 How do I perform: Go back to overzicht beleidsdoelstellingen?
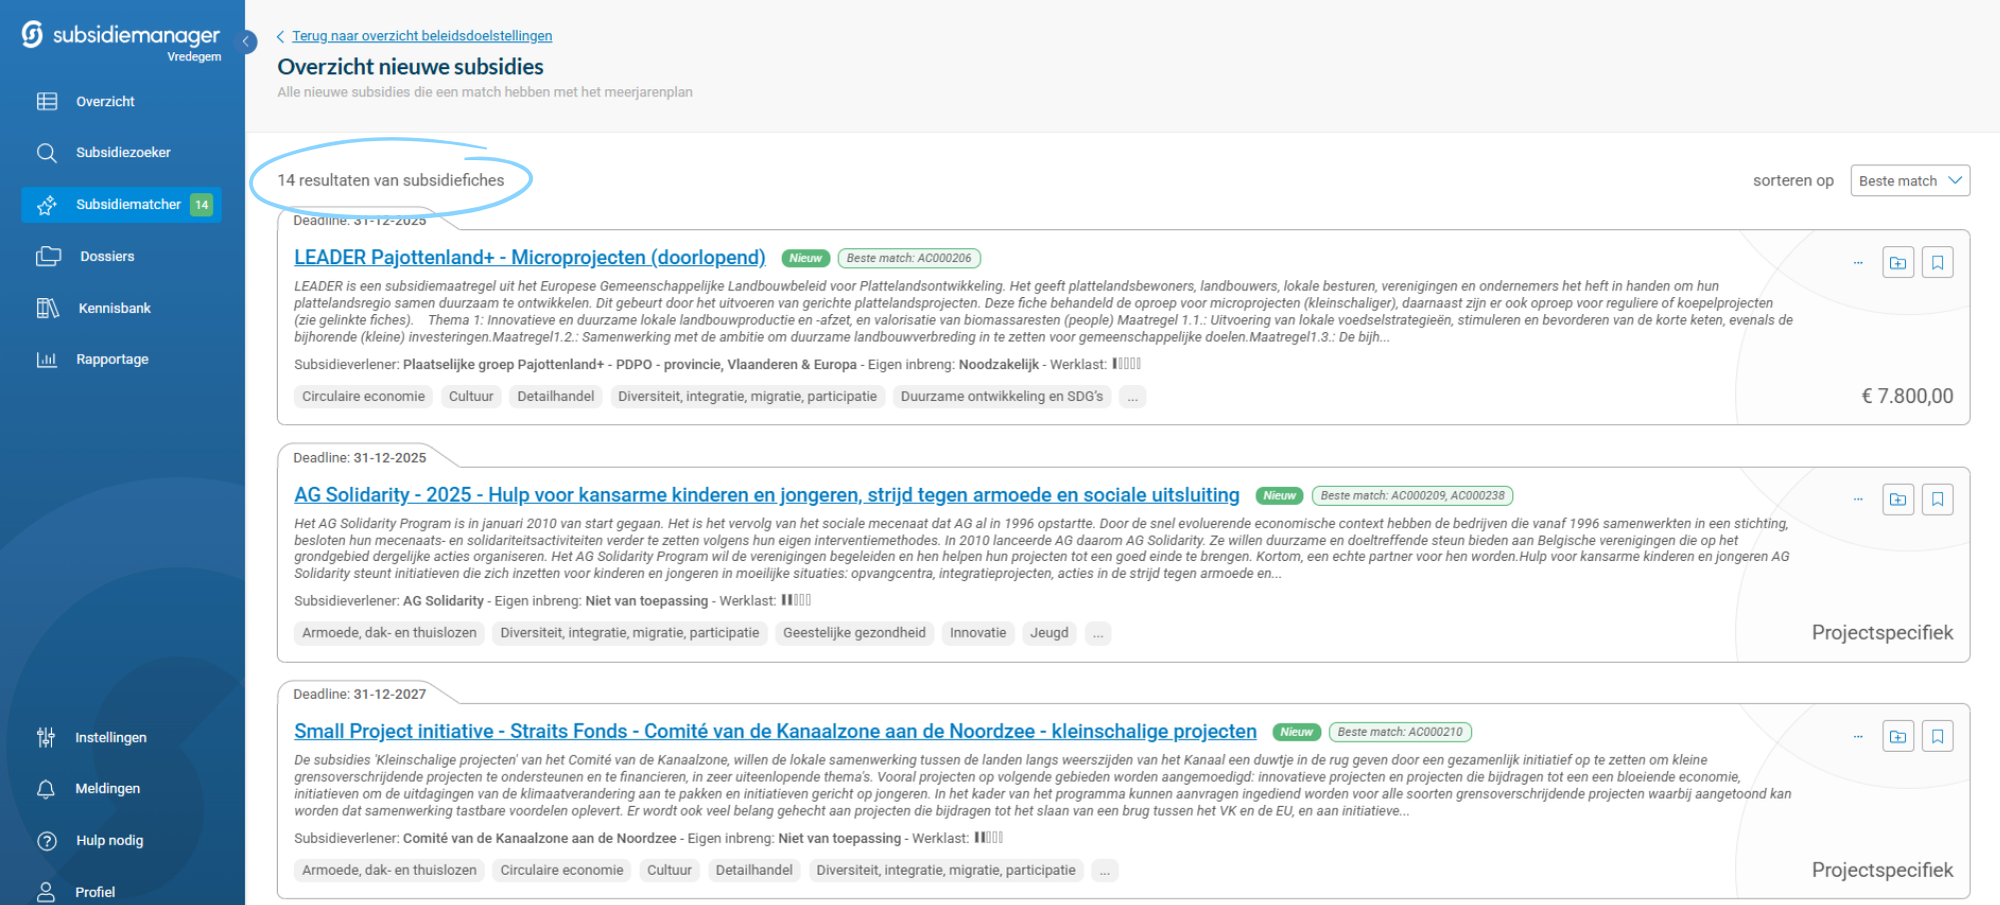click(421, 36)
